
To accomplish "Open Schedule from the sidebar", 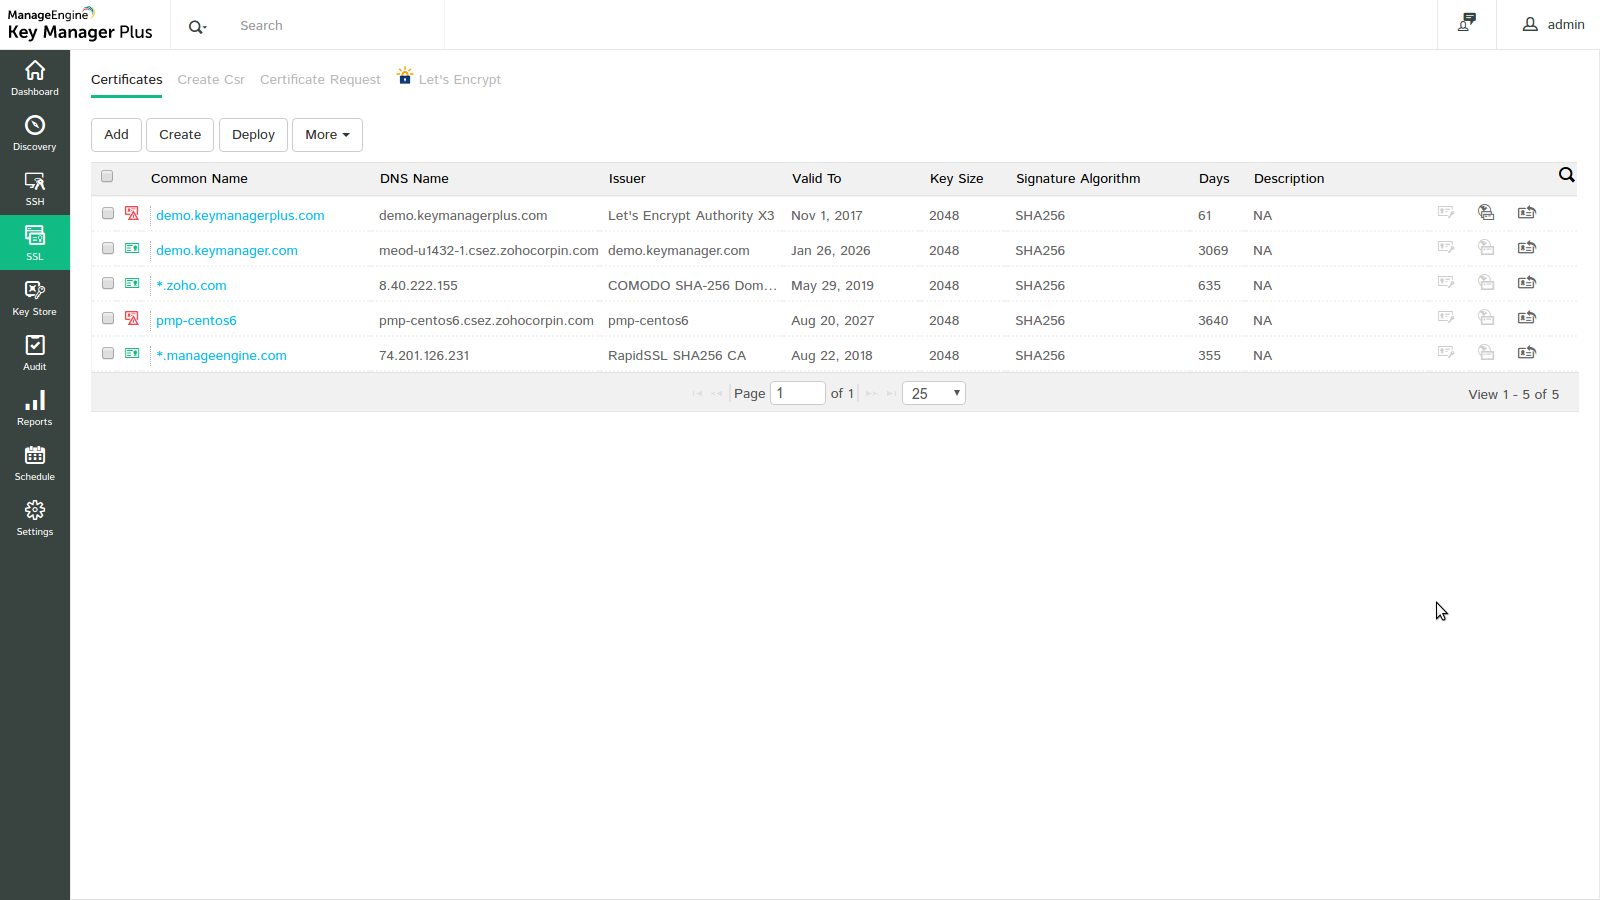I will [35, 463].
